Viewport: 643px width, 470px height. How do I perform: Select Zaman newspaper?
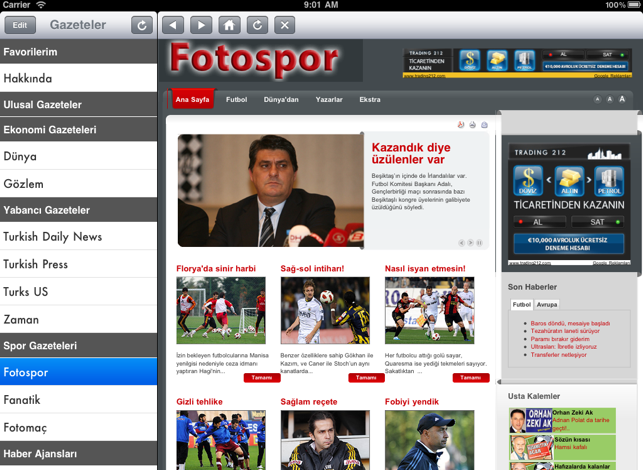tap(78, 319)
